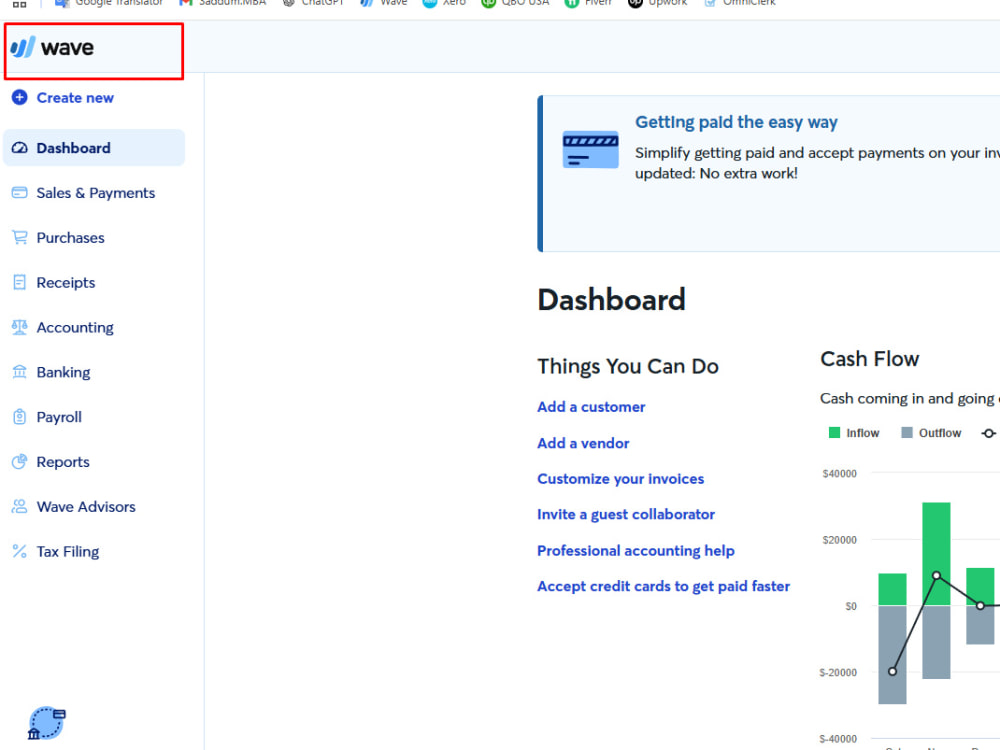Open Professional accounting help link
The image size is (1000, 750).
[x=636, y=550]
